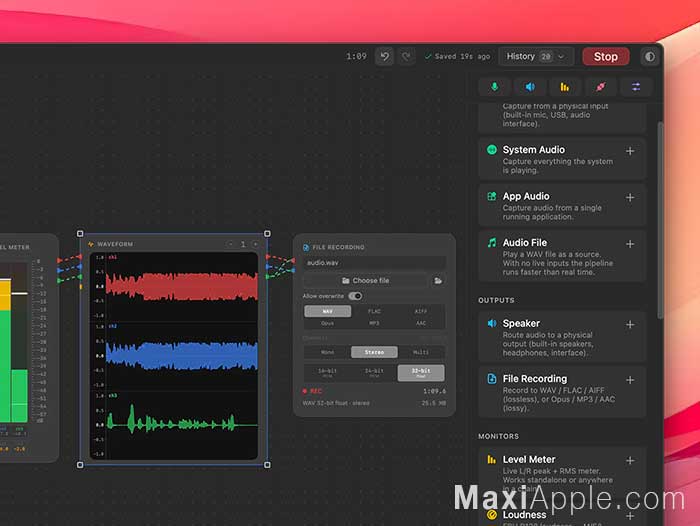Show monitor nodes via bar chart icon
This screenshot has height=526, width=700.
(565, 87)
